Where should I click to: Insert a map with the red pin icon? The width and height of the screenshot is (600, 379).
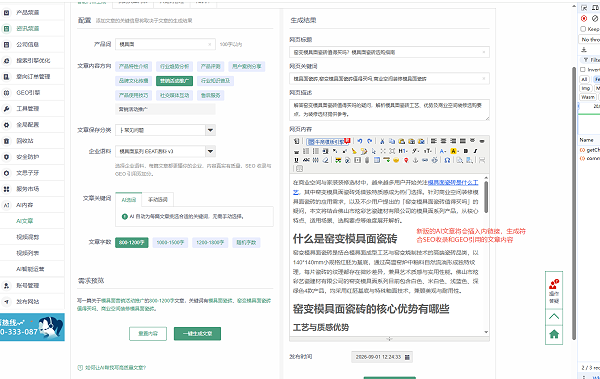(406, 160)
